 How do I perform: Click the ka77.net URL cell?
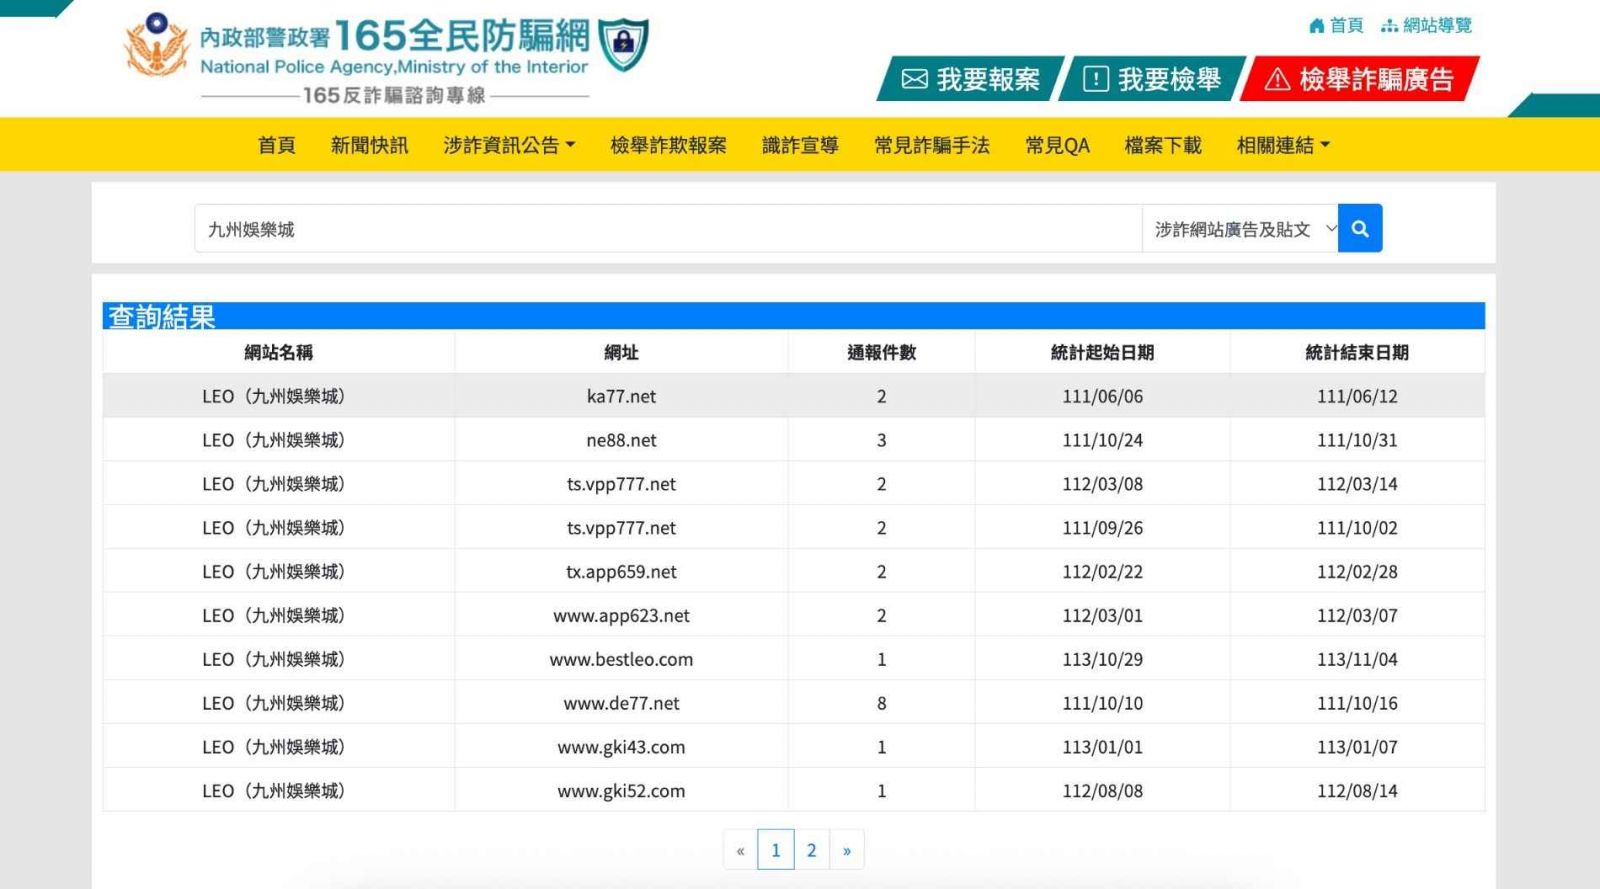621,396
